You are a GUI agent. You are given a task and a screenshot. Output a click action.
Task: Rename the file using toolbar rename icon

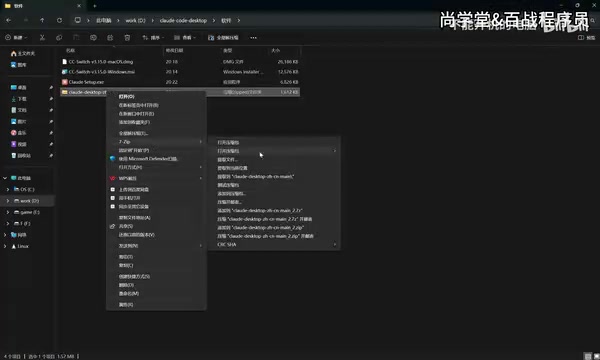tap(93, 37)
